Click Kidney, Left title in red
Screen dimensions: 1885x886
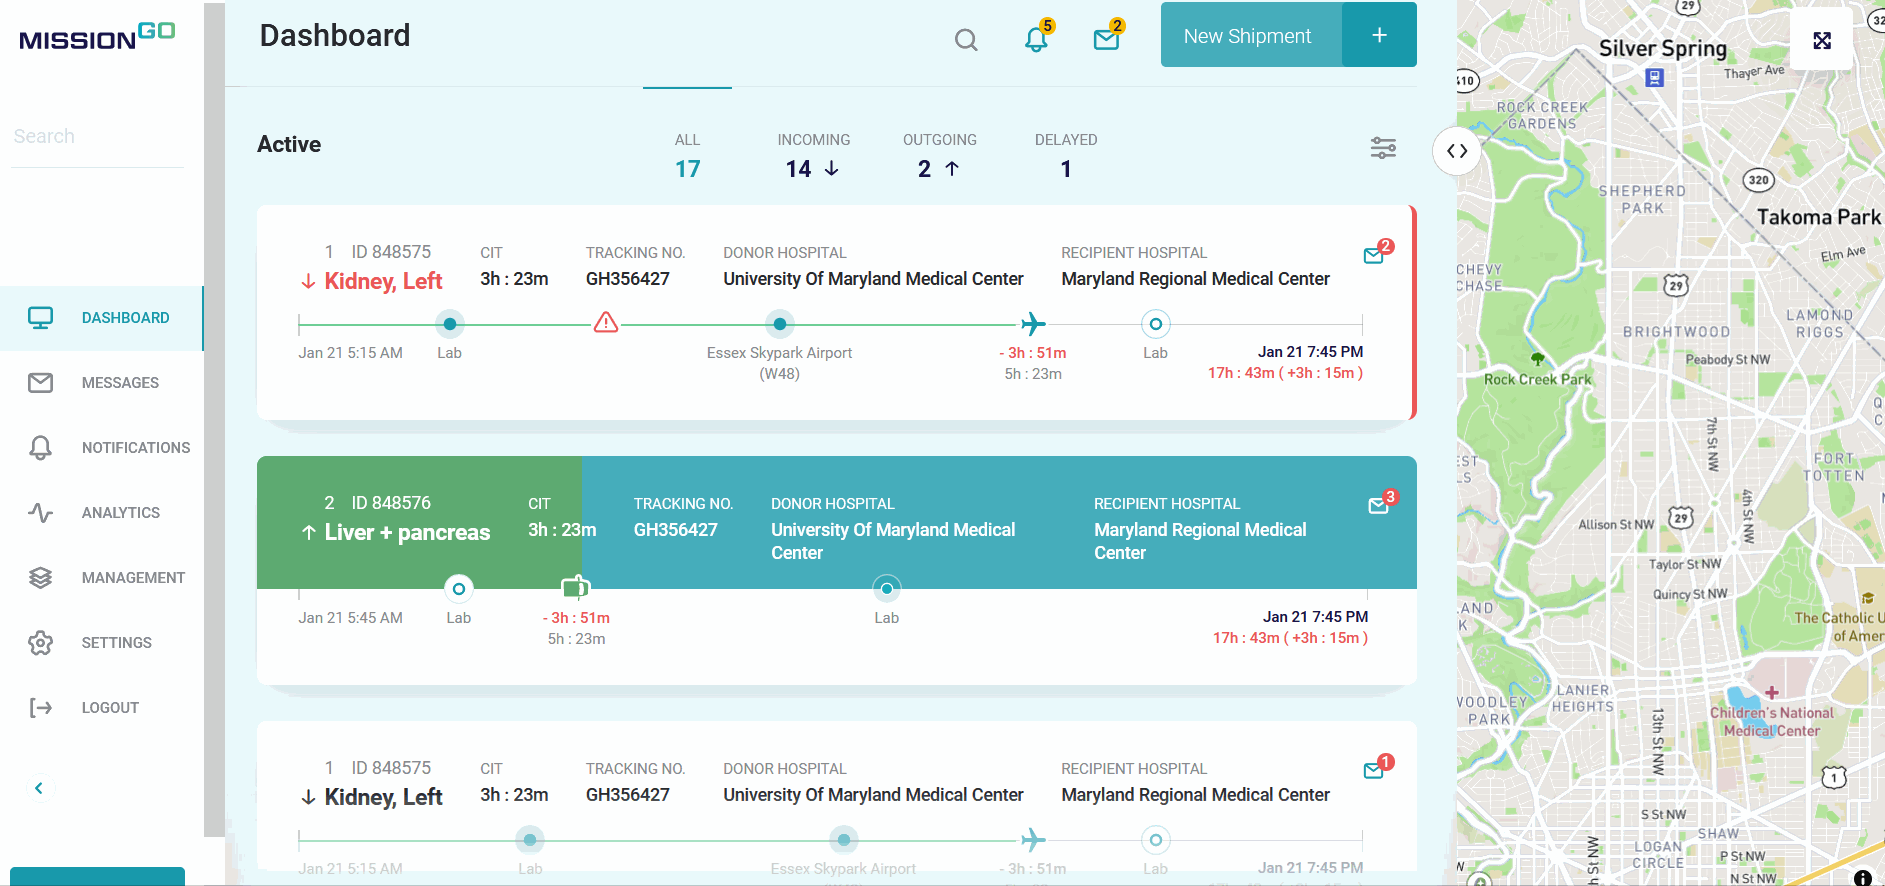pyautogui.click(x=383, y=281)
